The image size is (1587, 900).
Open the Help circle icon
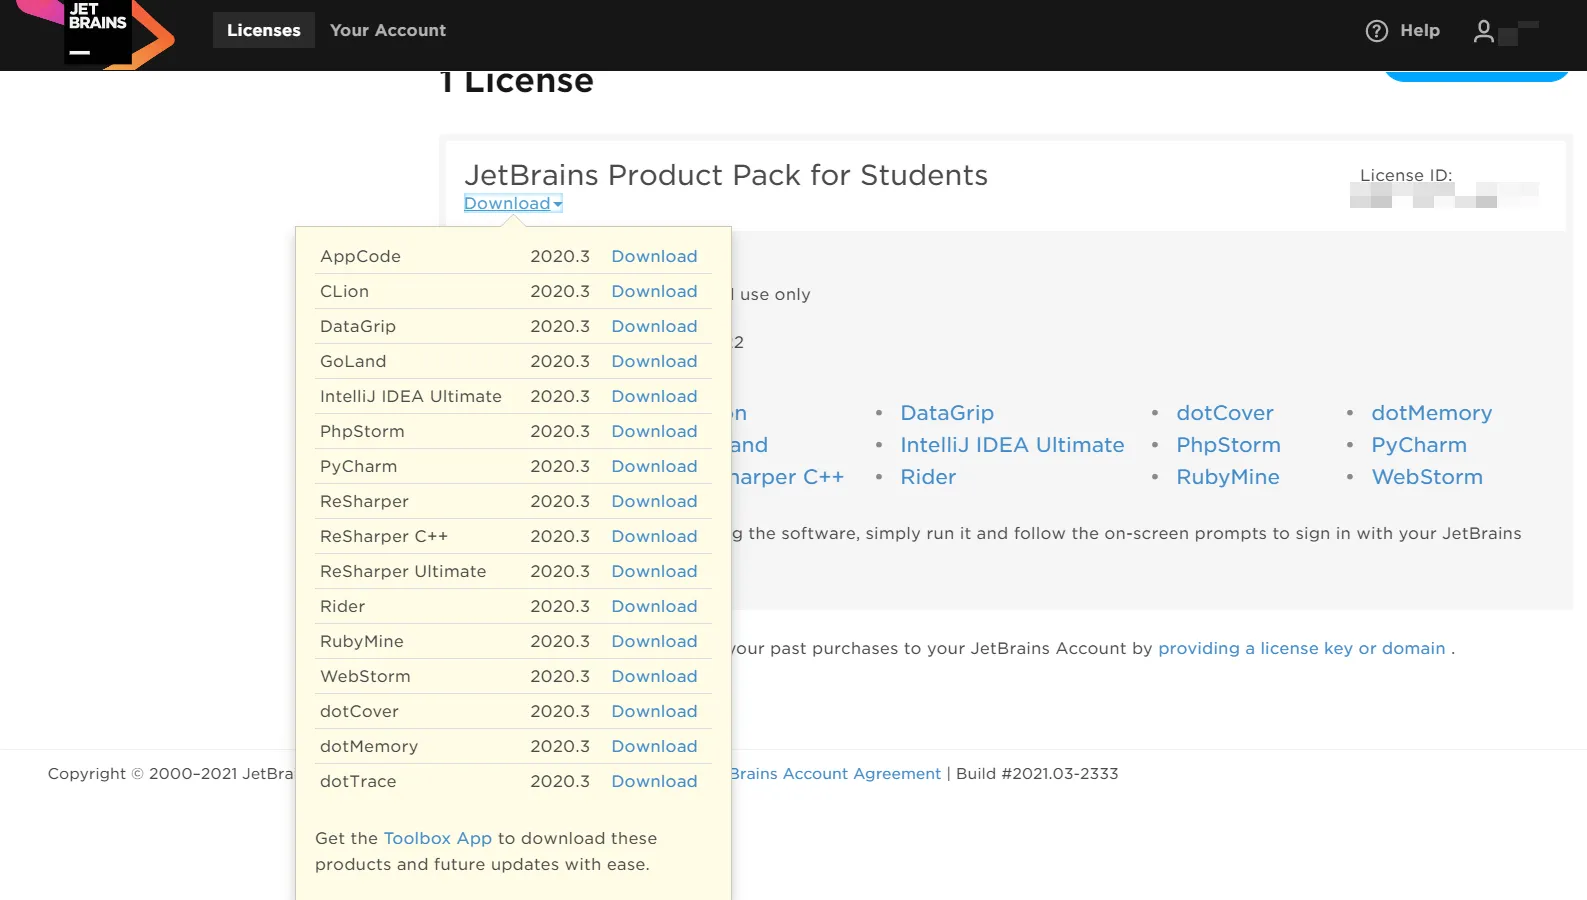point(1376,31)
